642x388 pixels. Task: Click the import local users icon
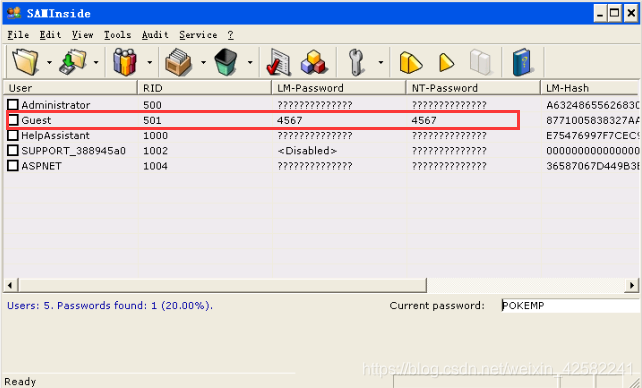73,62
